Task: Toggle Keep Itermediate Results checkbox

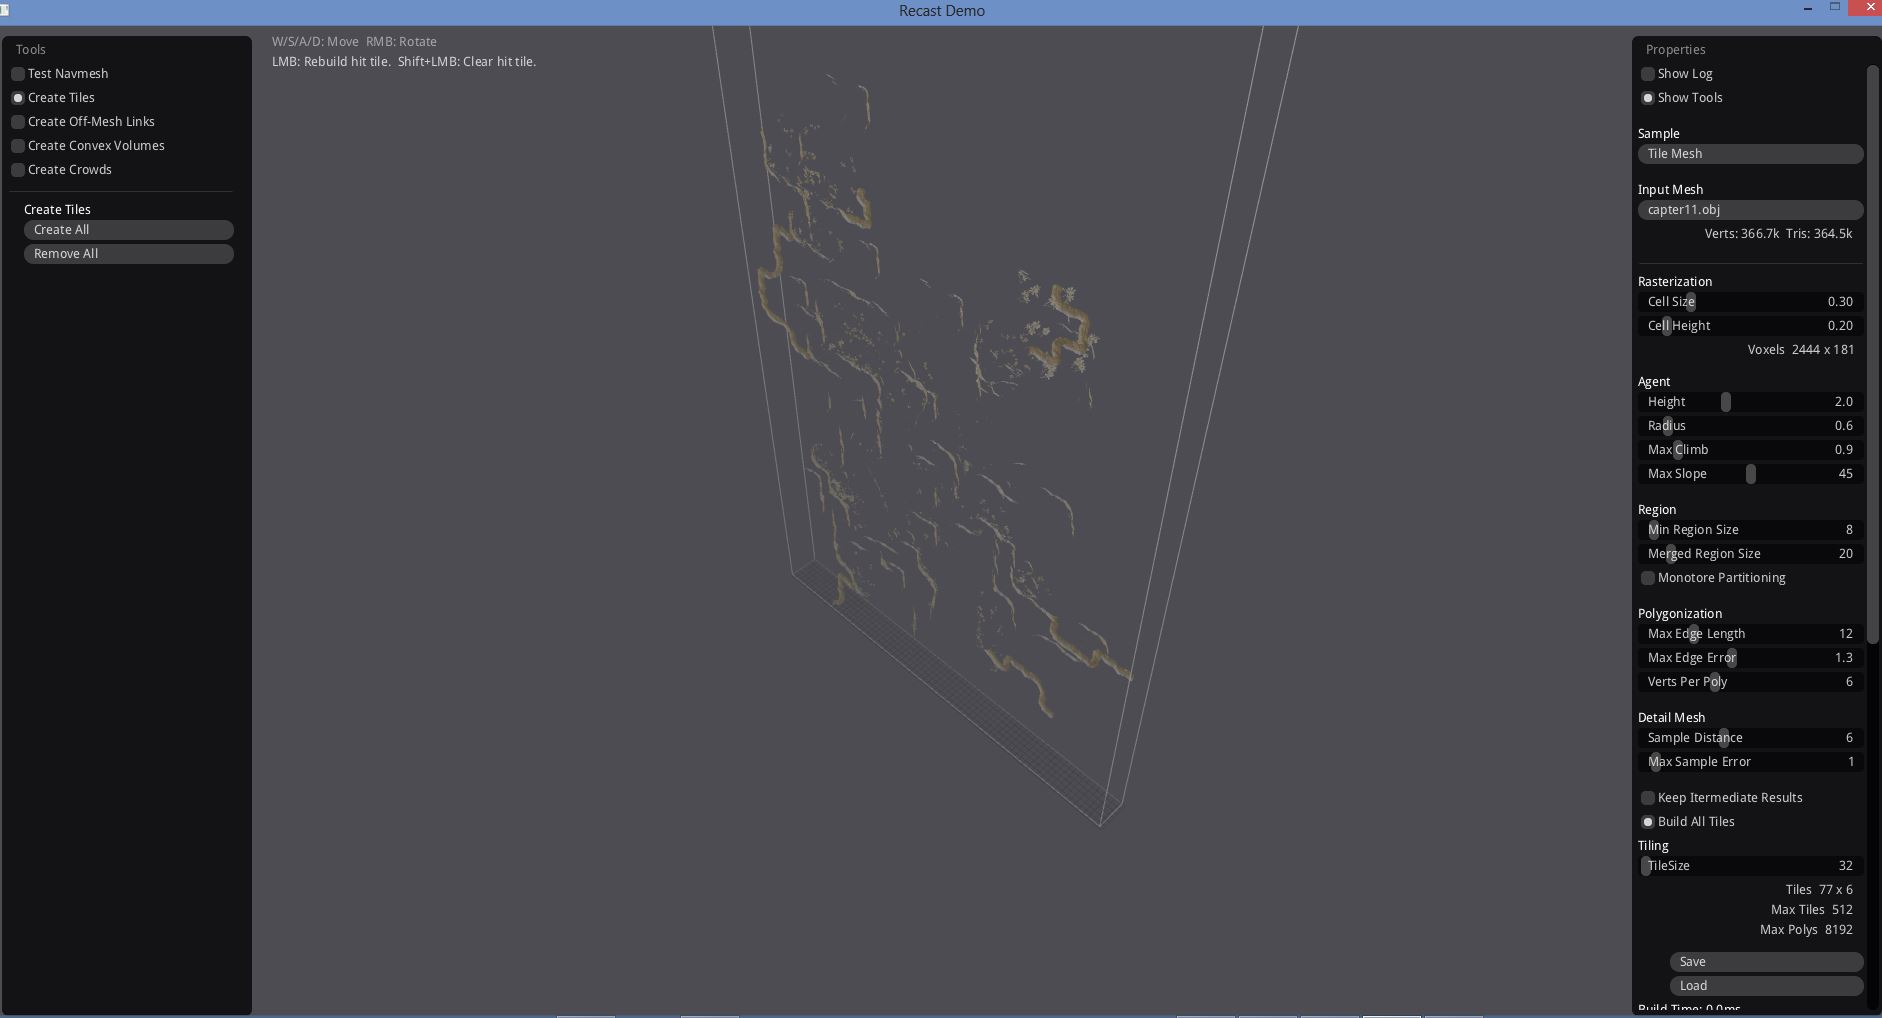Action: click(x=1648, y=798)
